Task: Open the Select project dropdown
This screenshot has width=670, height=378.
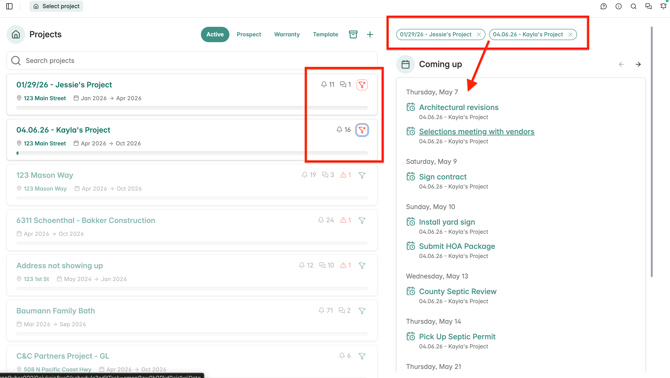Action: tap(56, 6)
